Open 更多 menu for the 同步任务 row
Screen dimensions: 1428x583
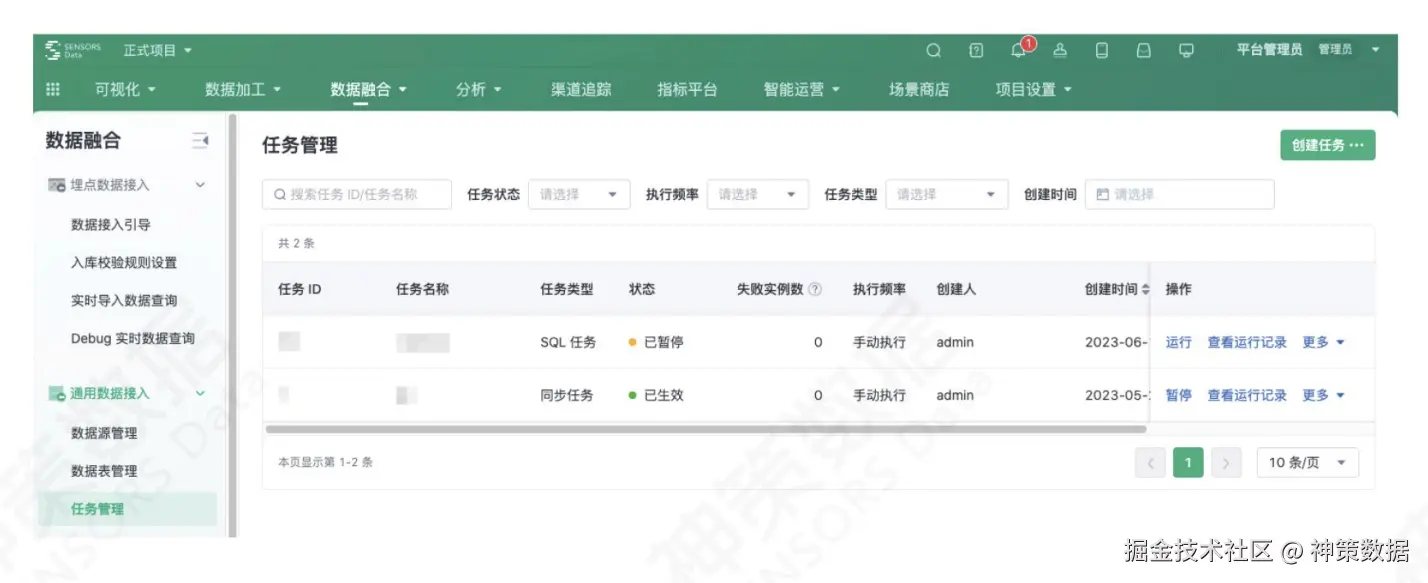pos(1323,395)
